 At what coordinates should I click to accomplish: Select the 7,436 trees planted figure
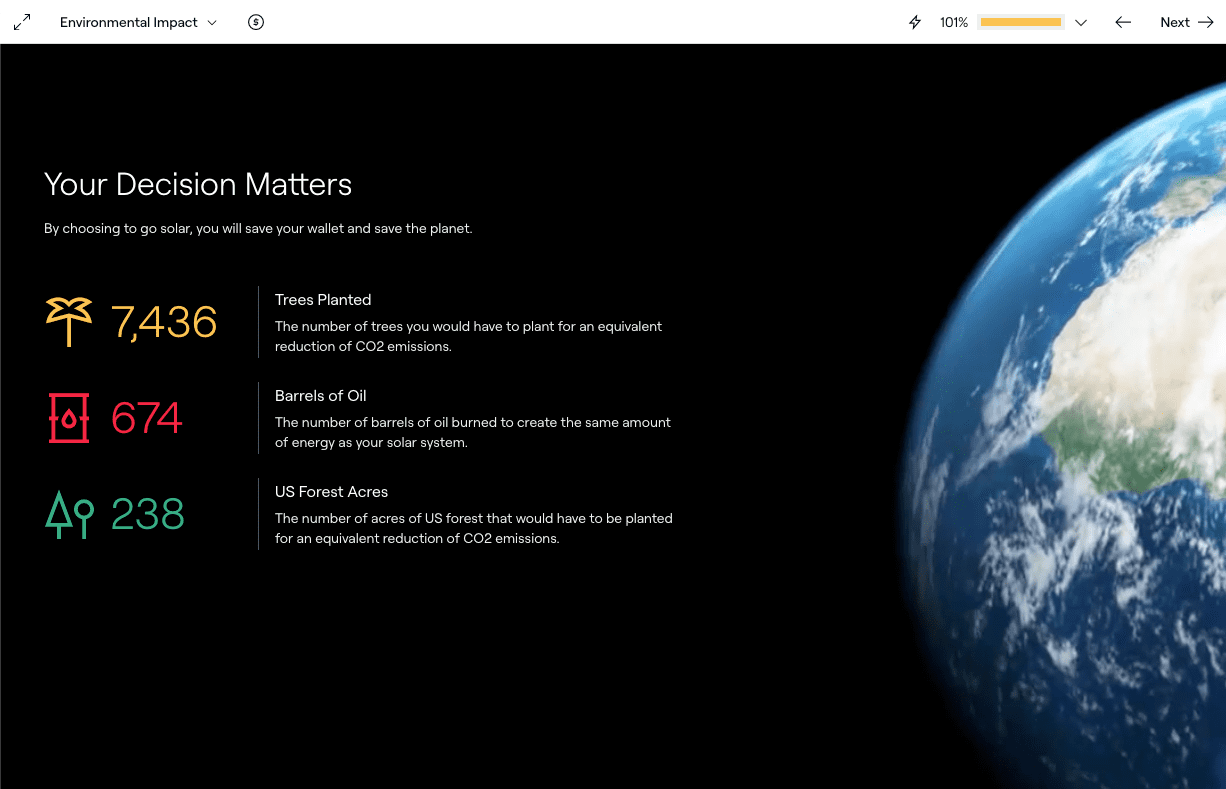click(164, 322)
